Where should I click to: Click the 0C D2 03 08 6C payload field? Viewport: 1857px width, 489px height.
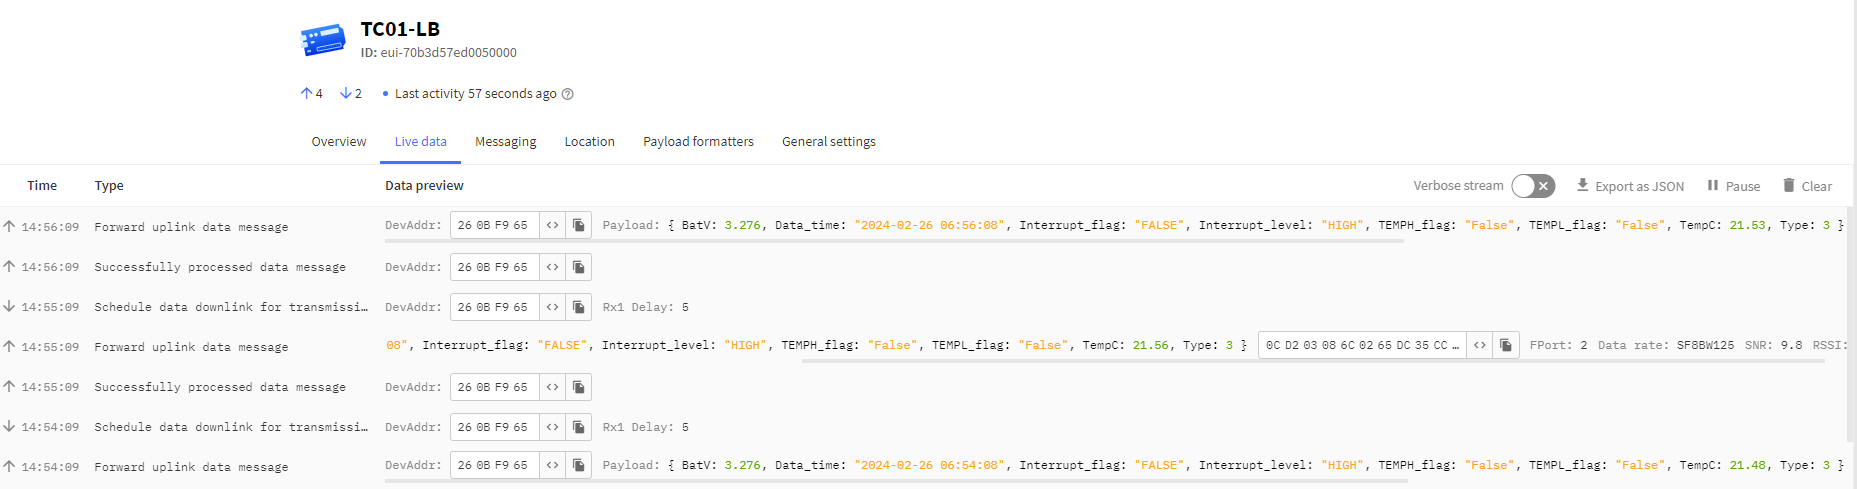click(1362, 345)
